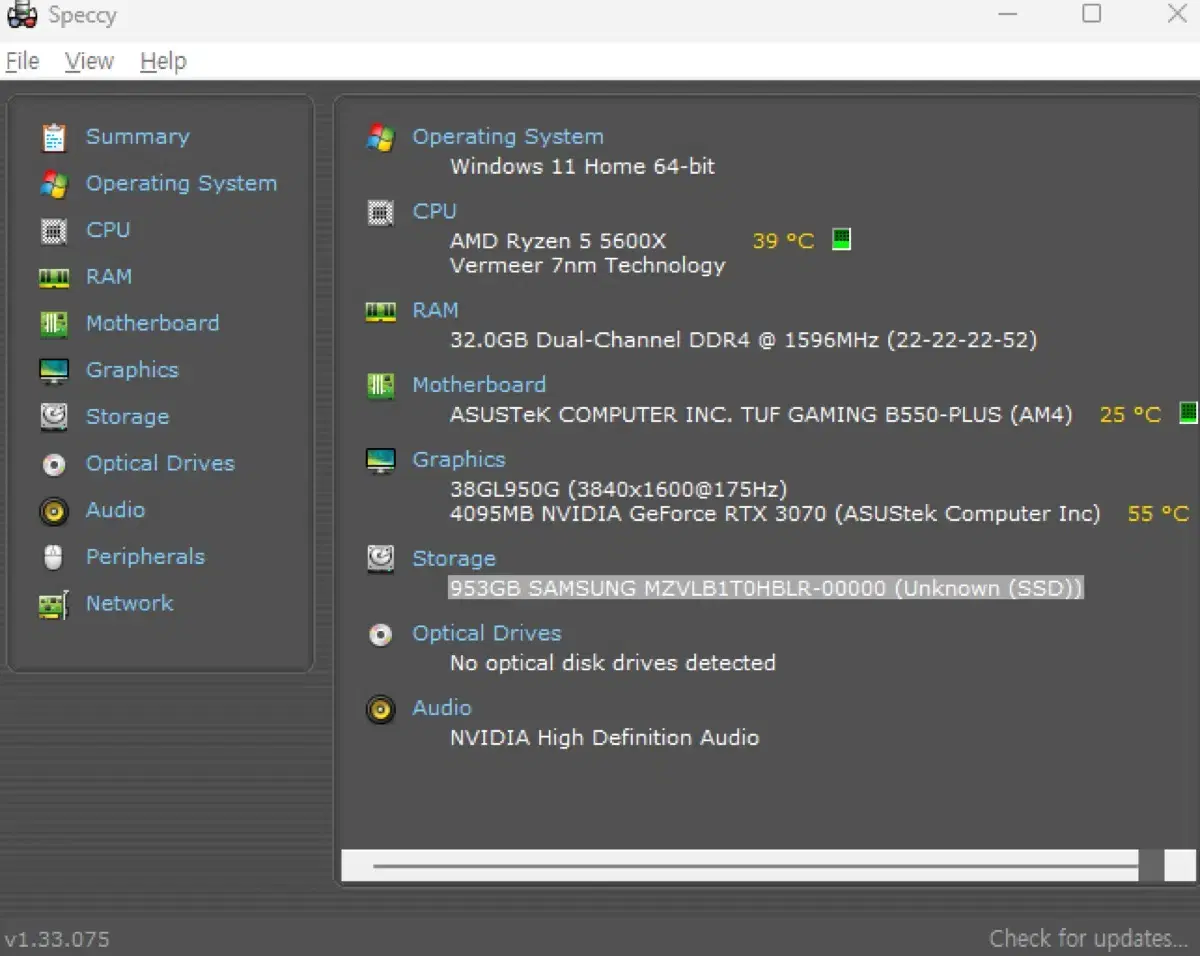This screenshot has width=1200, height=956.
Task: Click the Audio heading link in summary
Action: tap(441, 708)
